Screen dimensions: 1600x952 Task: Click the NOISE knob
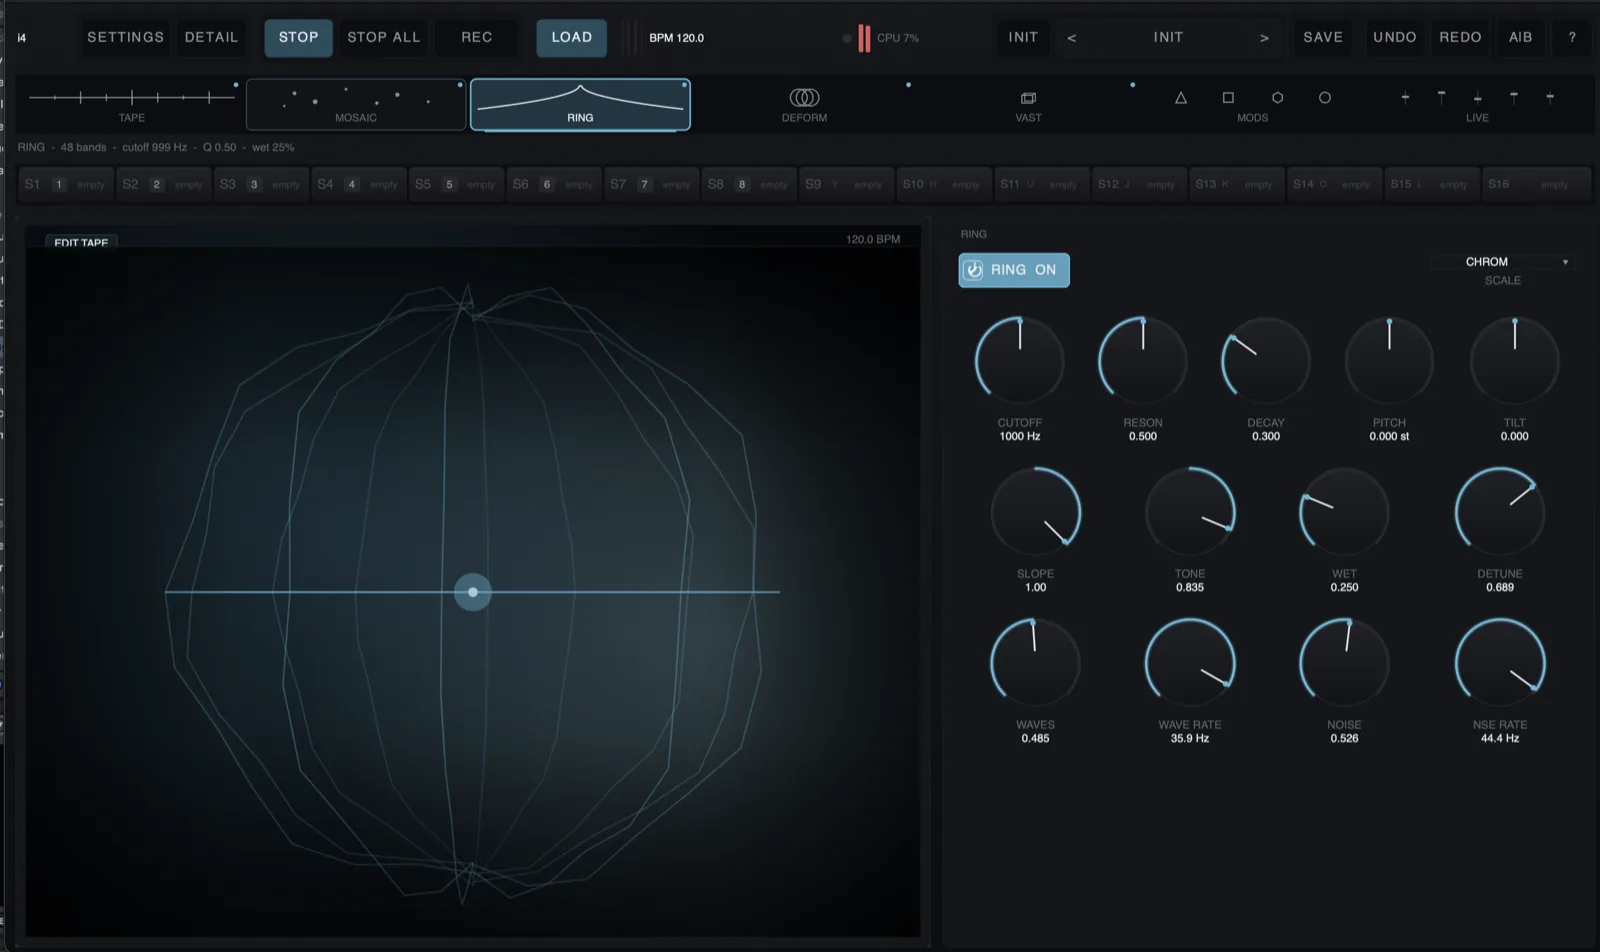pos(1344,663)
